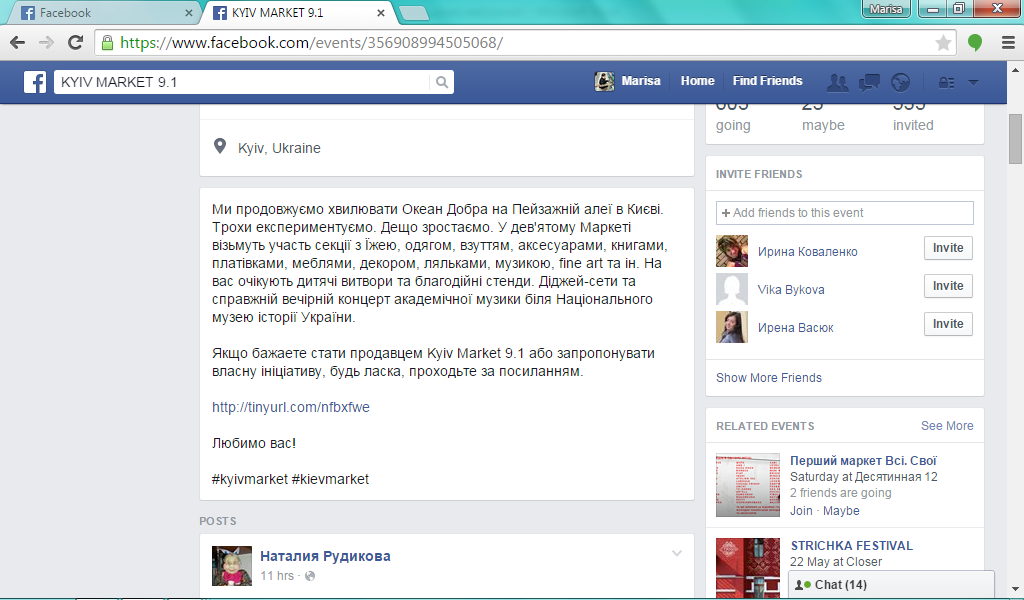The image size is (1024, 600).
Task: Click the scrollbar up arrow
Action: tap(1016, 69)
